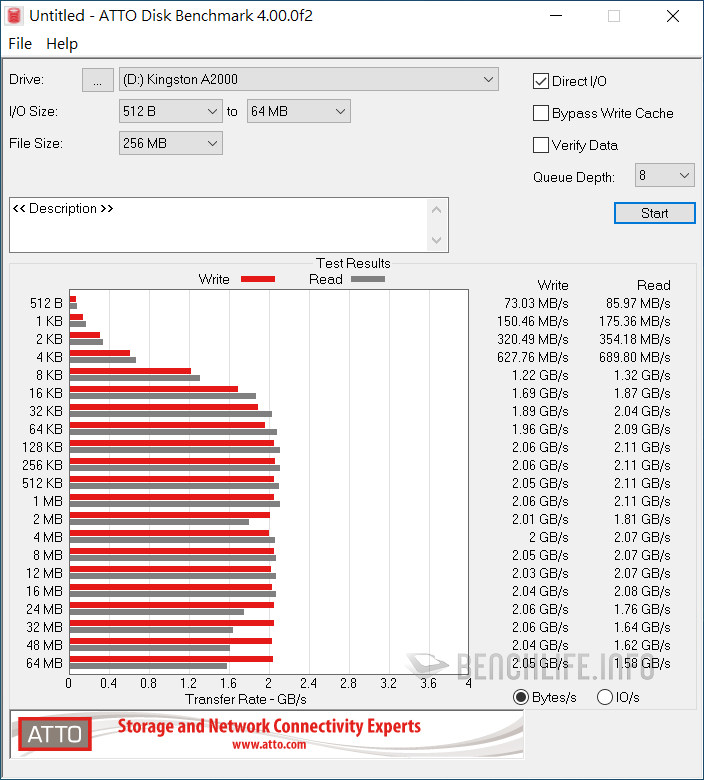The image size is (704, 780).
Task: Open the File menu
Action: pyautogui.click(x=20, y=44)
